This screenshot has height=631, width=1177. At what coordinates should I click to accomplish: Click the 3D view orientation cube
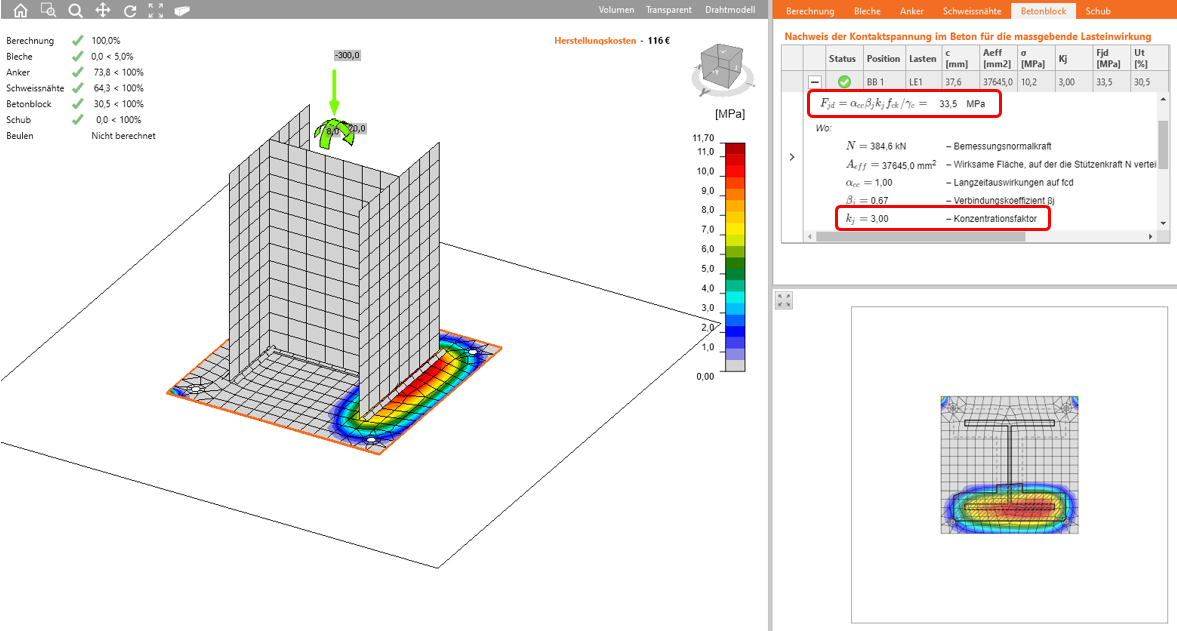click(718, 68)
